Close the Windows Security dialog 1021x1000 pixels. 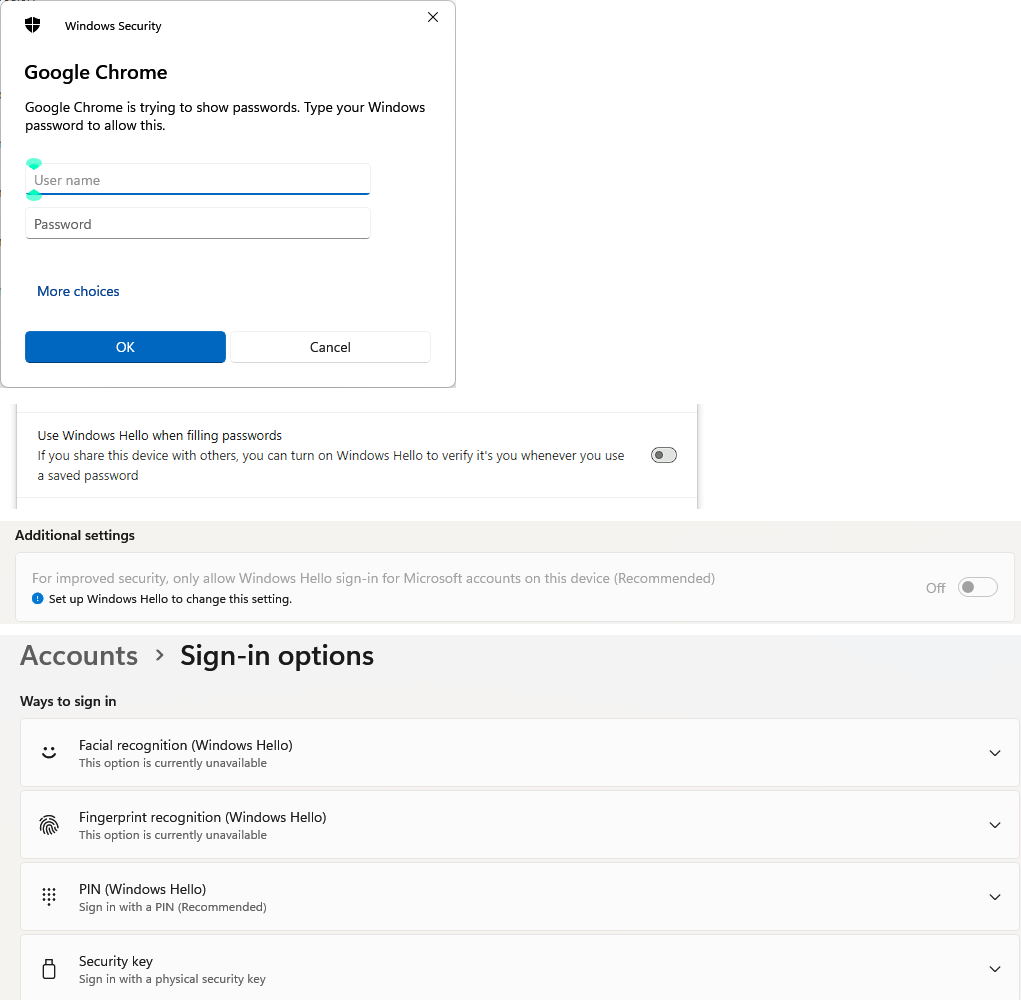click(433, 18)
